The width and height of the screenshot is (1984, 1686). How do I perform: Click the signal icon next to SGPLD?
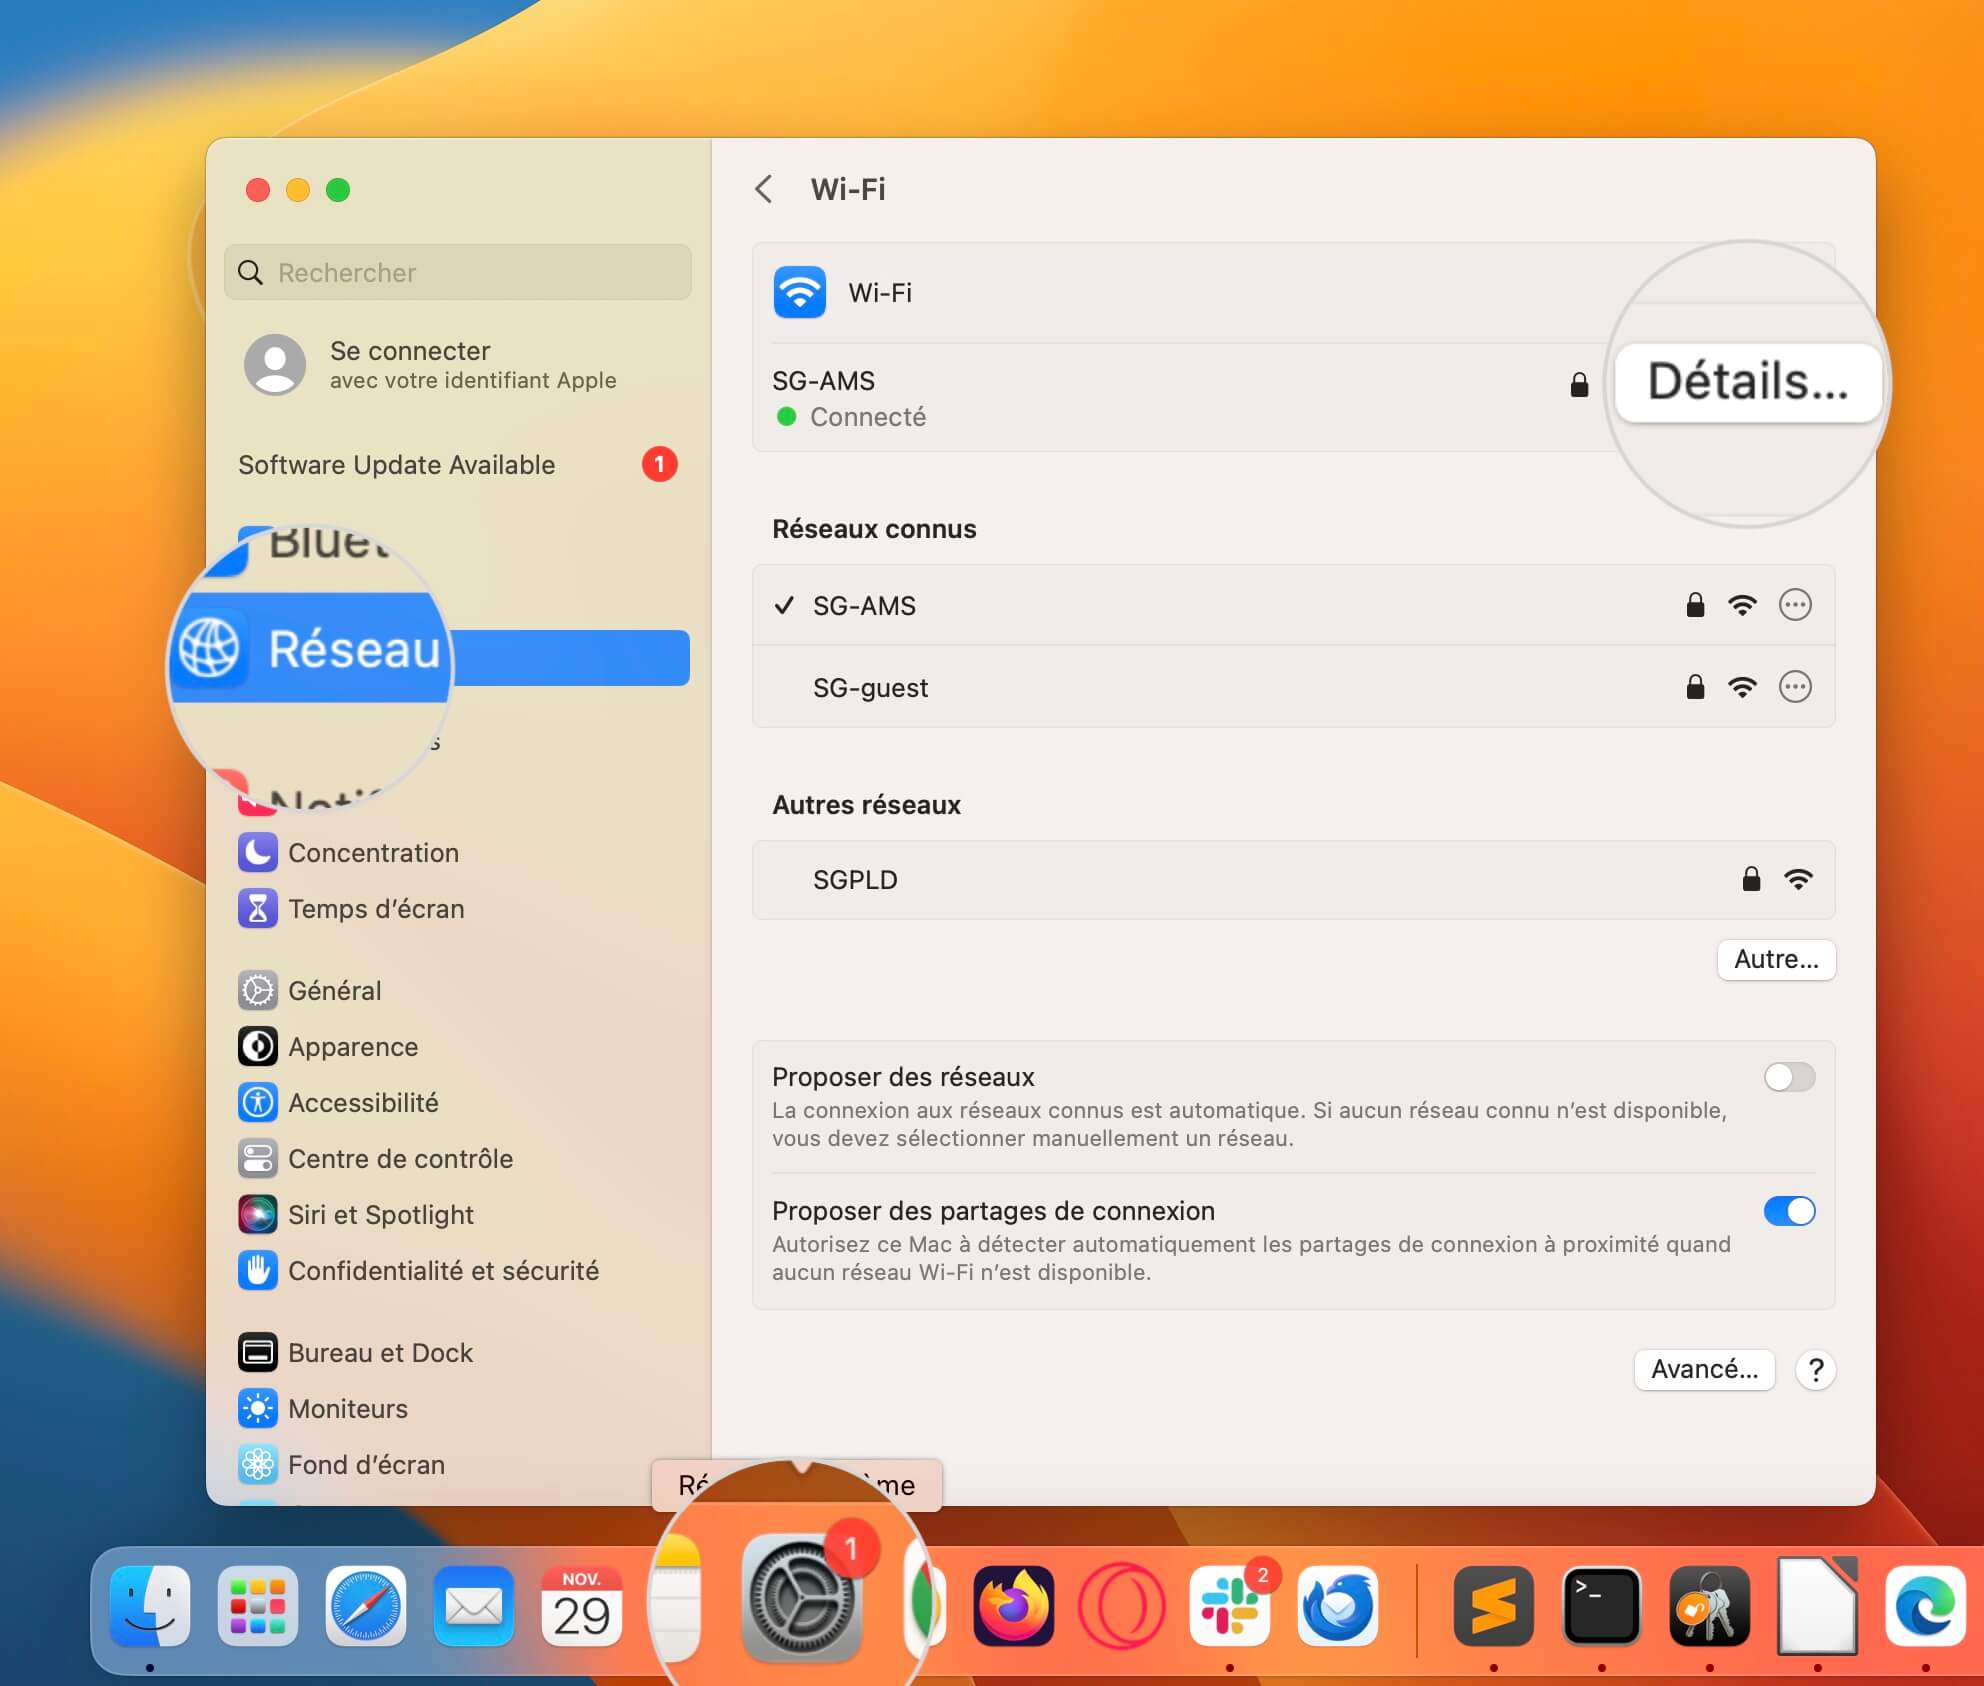pos(1798,879)
